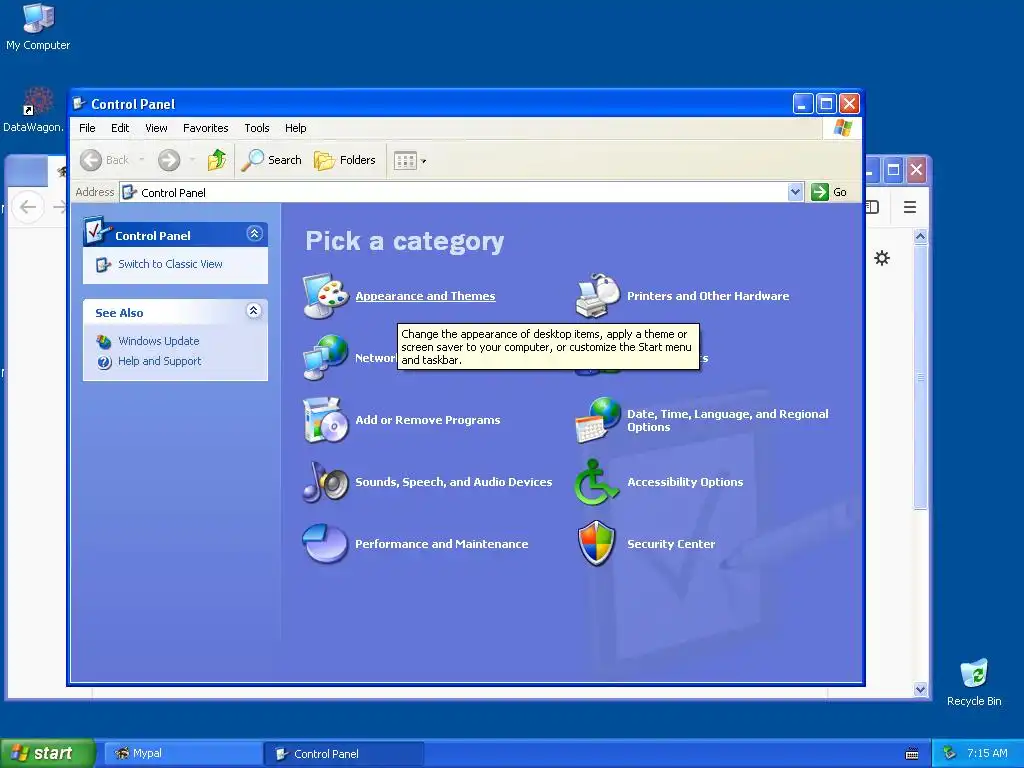The width and height of the screenshot is (1024, 768).
Task: Open Windows Update from See Also
Action: click(x=158, y=341)
